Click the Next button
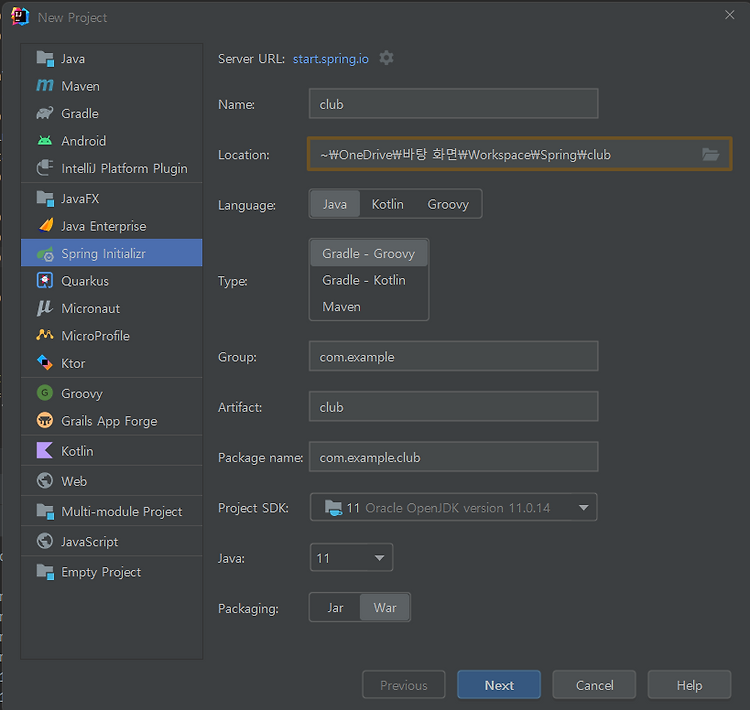 pos(499,685)
